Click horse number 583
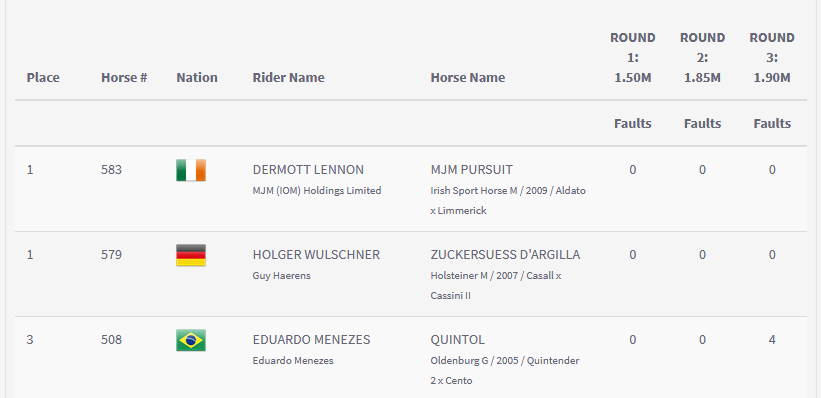 112,170
